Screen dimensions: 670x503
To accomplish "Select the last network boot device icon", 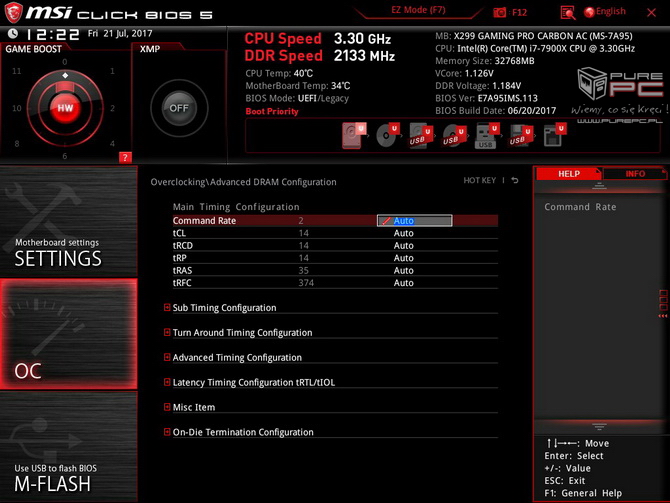I will point(555,135).
